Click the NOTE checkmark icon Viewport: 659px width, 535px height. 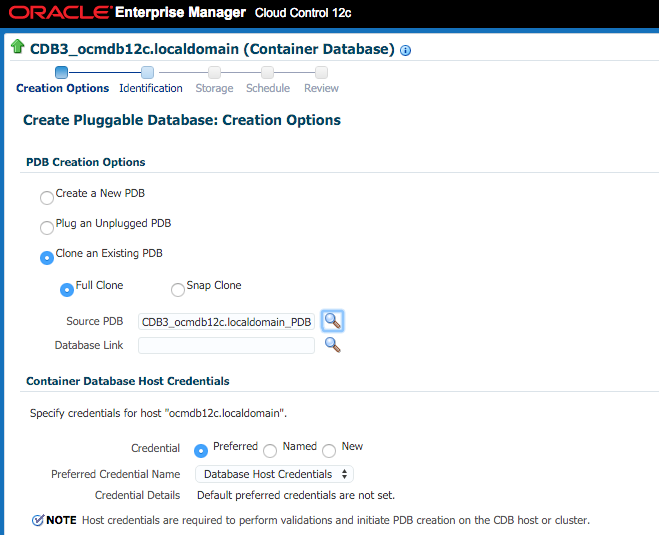(38, 520)
